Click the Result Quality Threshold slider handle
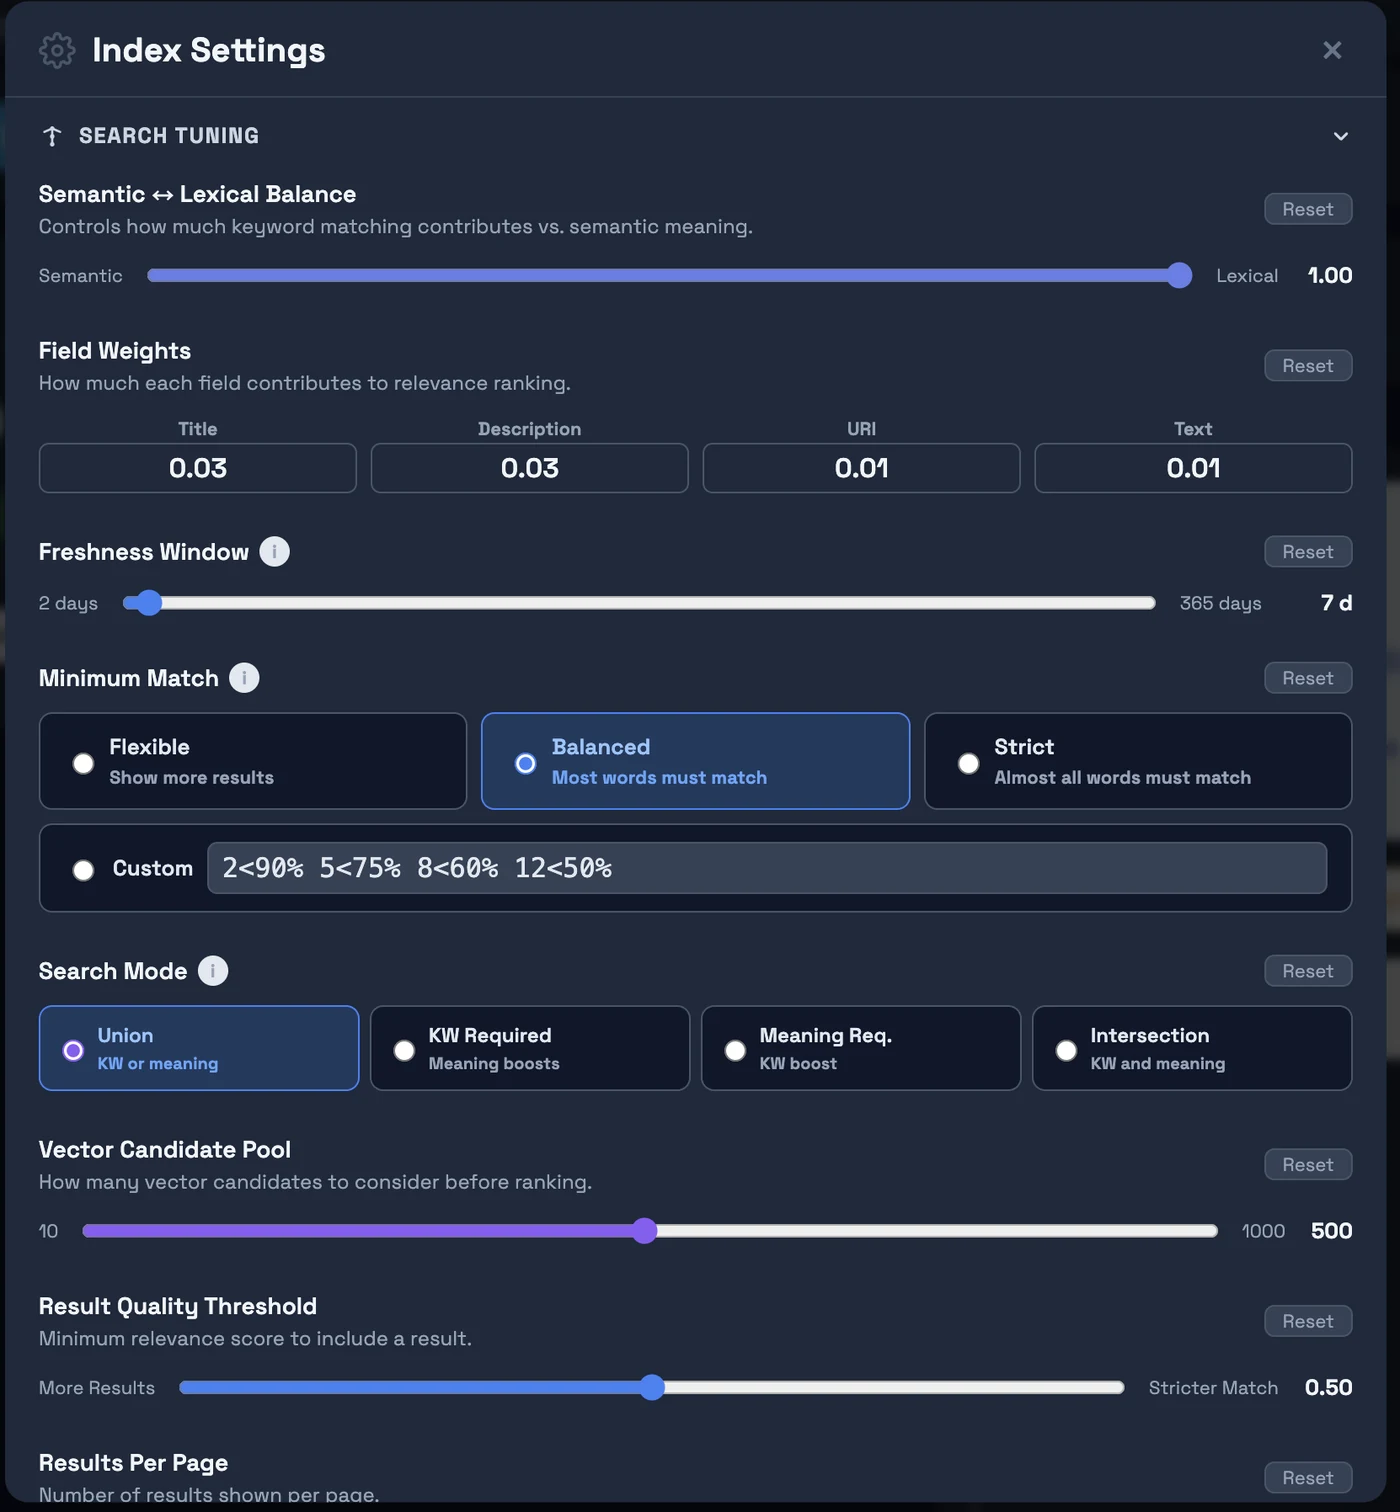The image size is (1400, 1512). click(x=654, y=1387)
